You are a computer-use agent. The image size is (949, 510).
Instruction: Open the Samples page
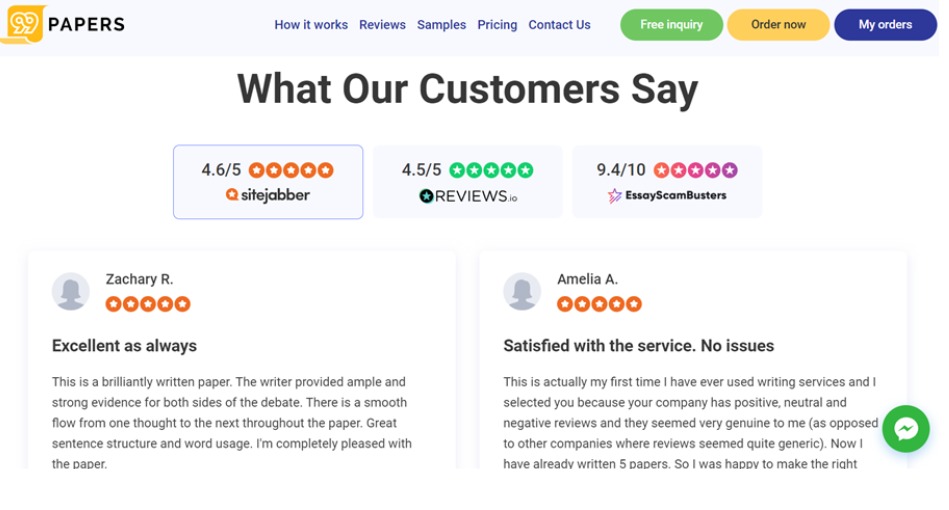pyautogui.click(x=441, y=25)
